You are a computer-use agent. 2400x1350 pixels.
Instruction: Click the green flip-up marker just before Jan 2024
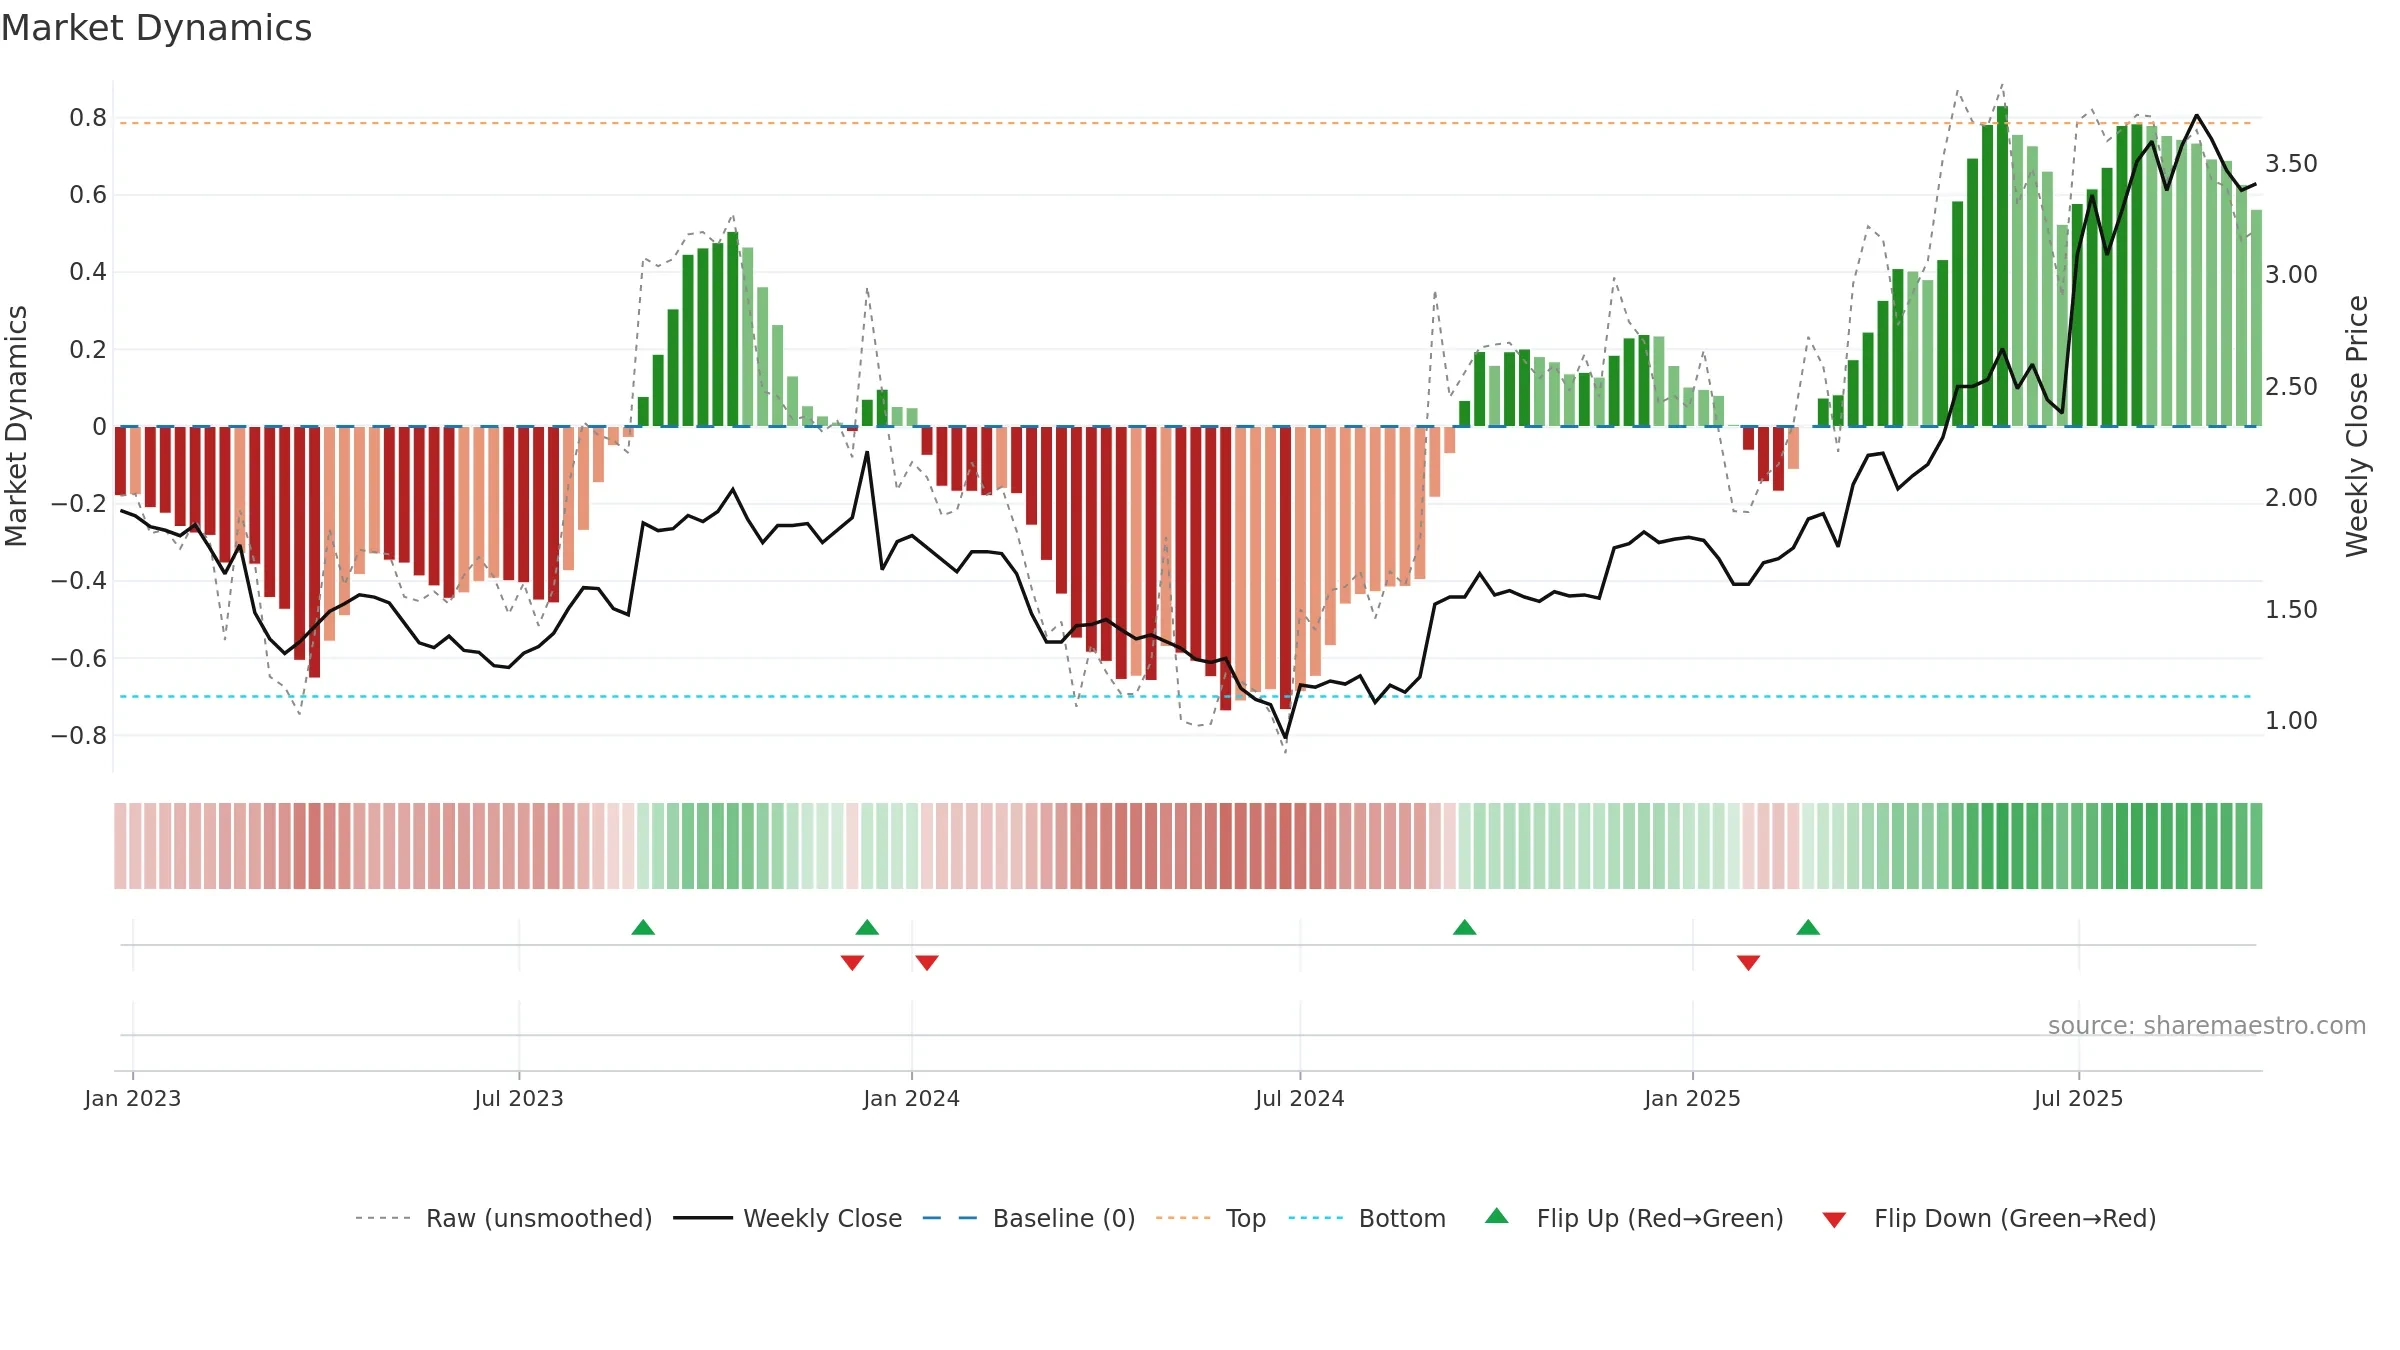point(867,927)
